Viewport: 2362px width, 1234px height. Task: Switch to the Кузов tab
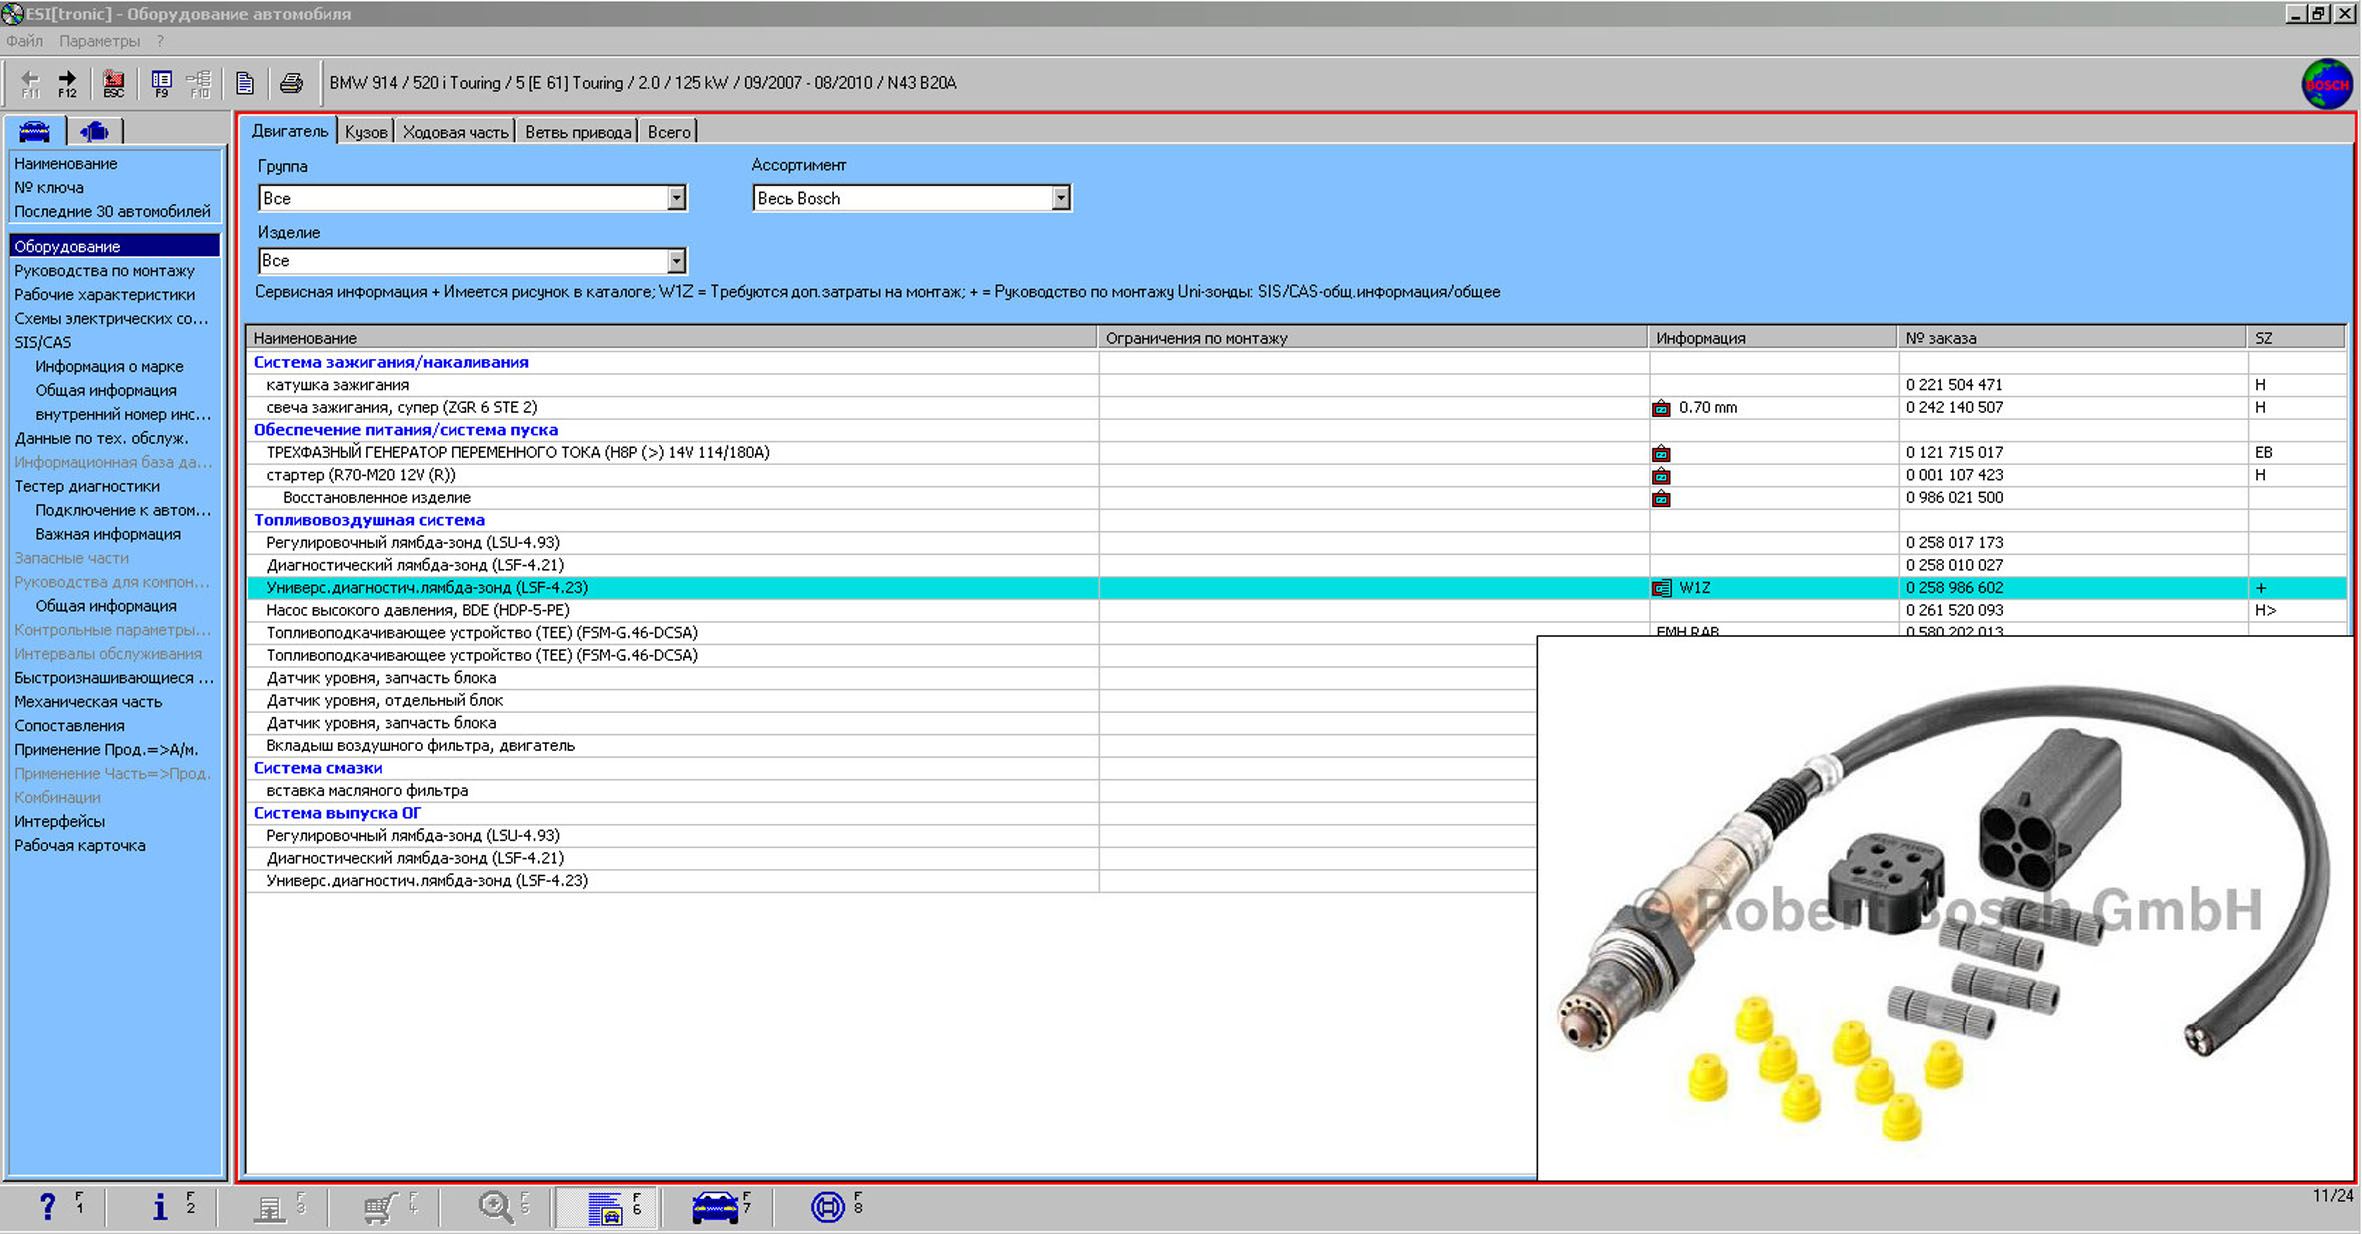(365, 132)
